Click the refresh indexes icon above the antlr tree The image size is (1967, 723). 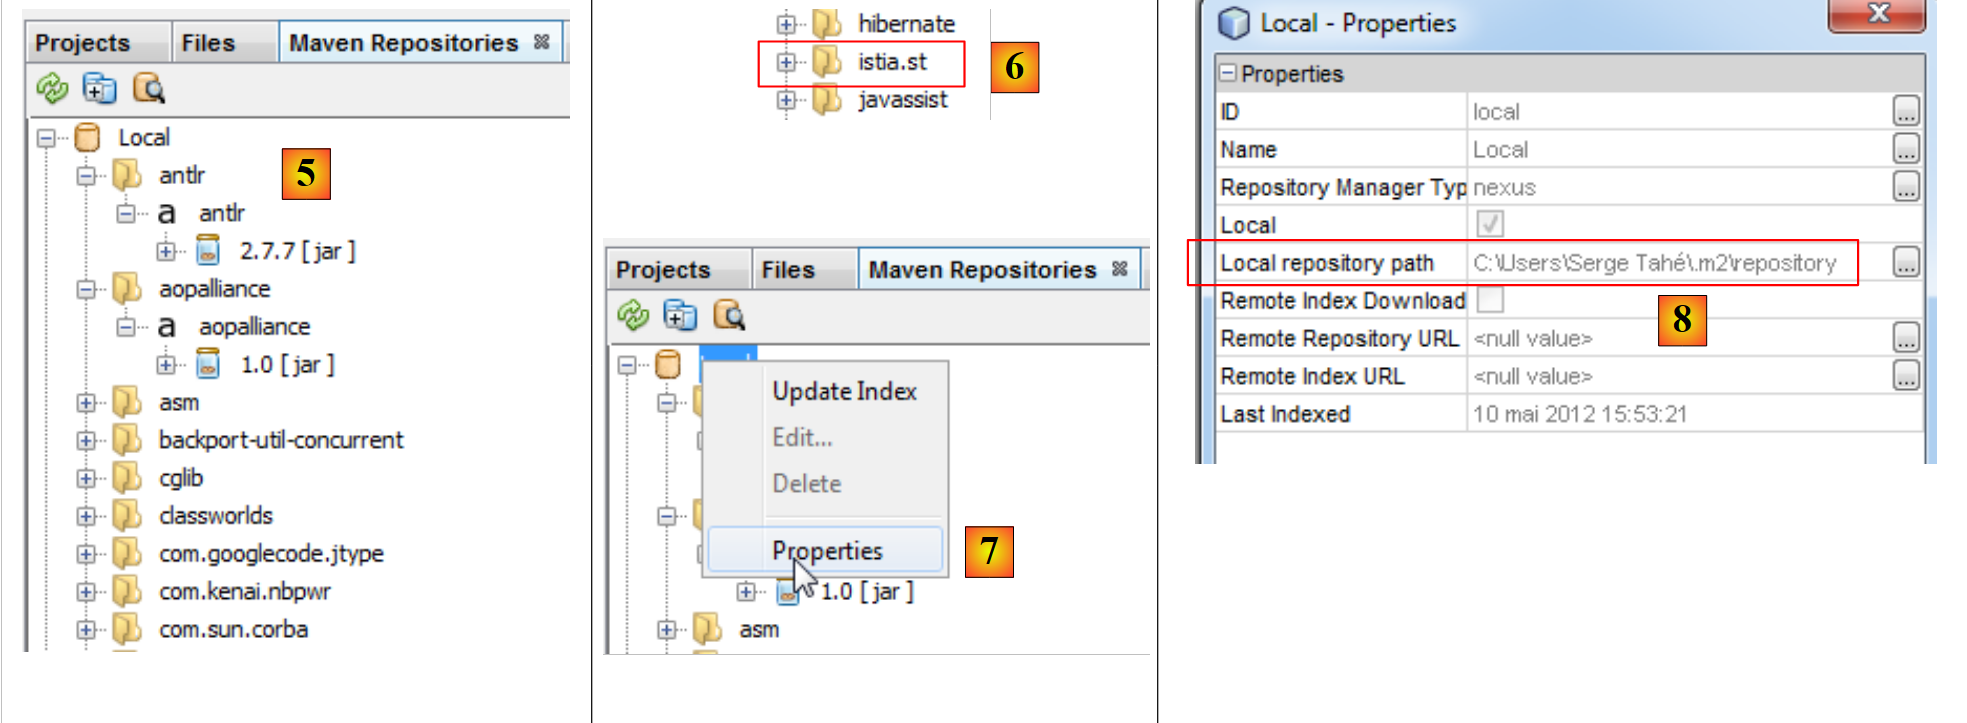point(51,89)
